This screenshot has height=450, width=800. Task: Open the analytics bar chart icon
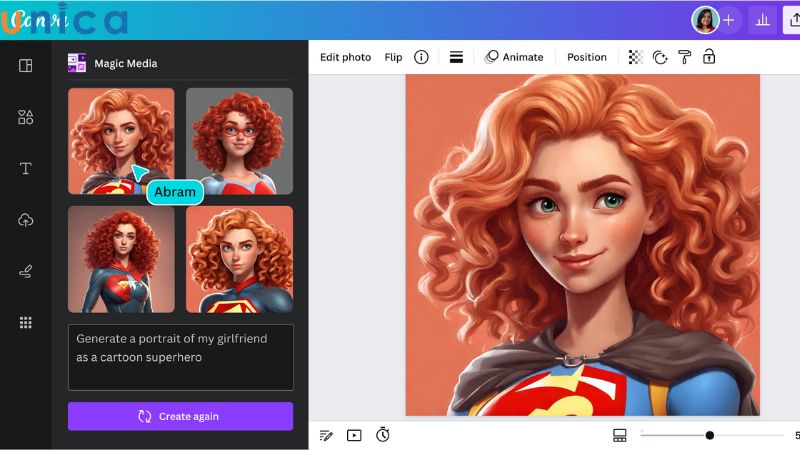click(762, 20)
